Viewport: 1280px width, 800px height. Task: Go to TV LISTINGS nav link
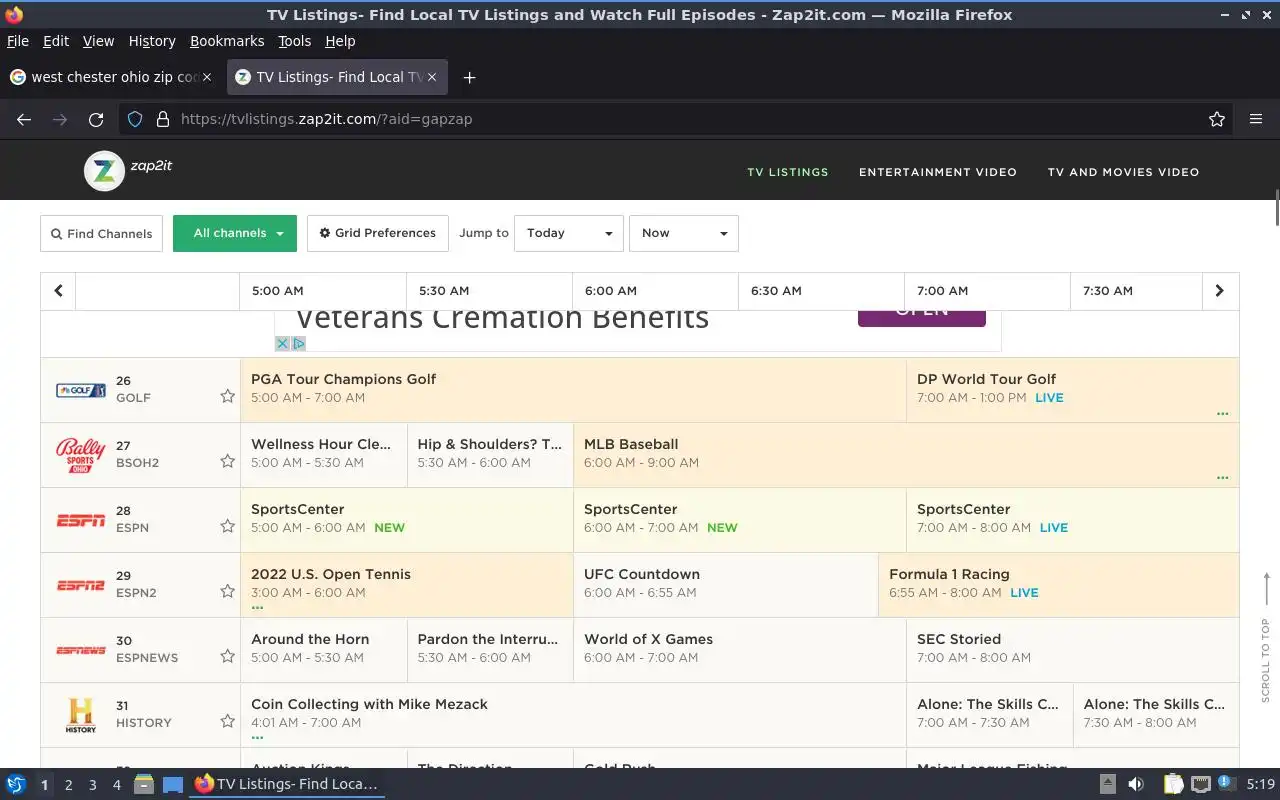[x=788, y=172]
